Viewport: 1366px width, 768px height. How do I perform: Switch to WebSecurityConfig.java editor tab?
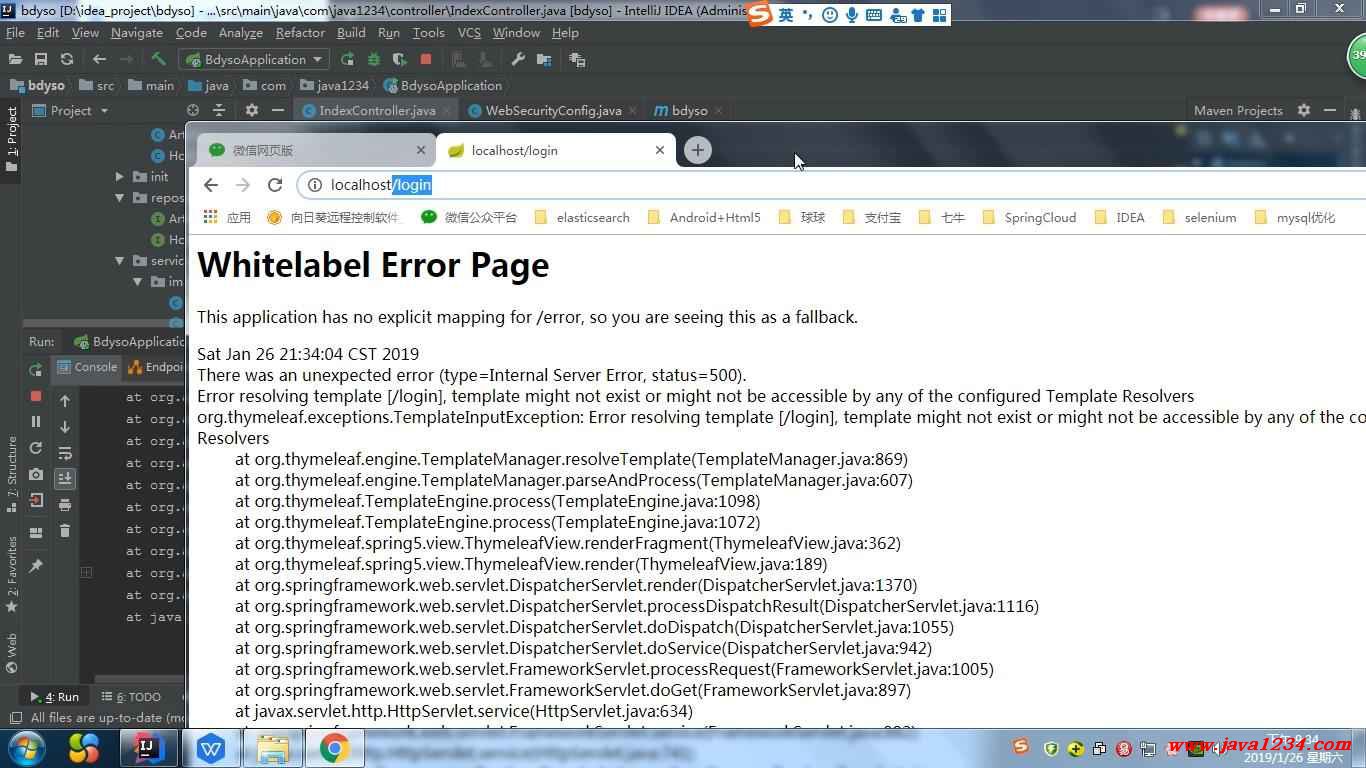552,111
